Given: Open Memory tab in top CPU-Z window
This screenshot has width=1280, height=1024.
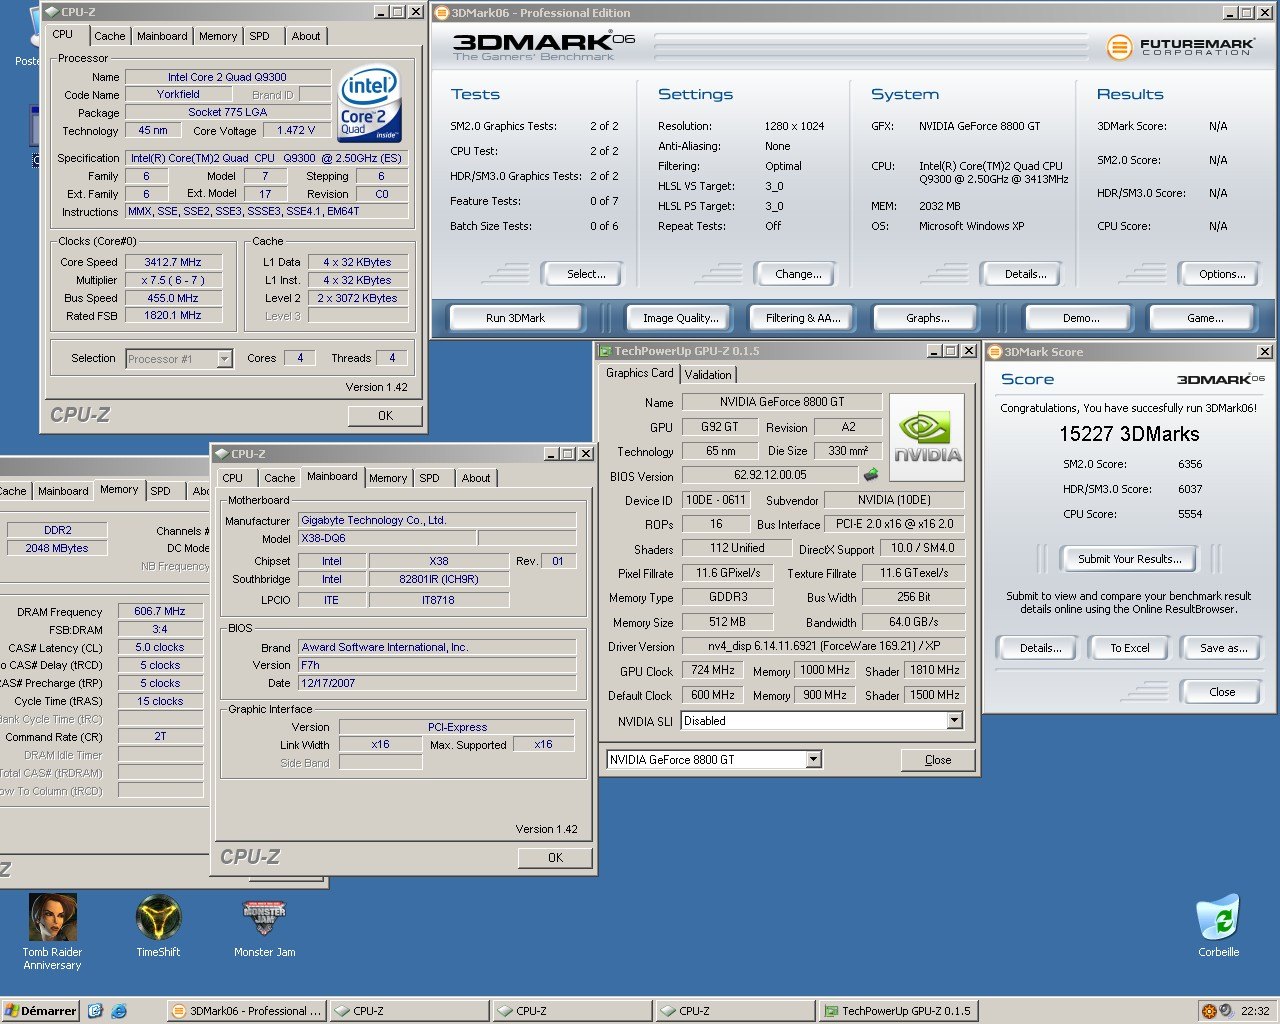Looking at the screenshot, I should pyautogui.click(x=218, y=36).
